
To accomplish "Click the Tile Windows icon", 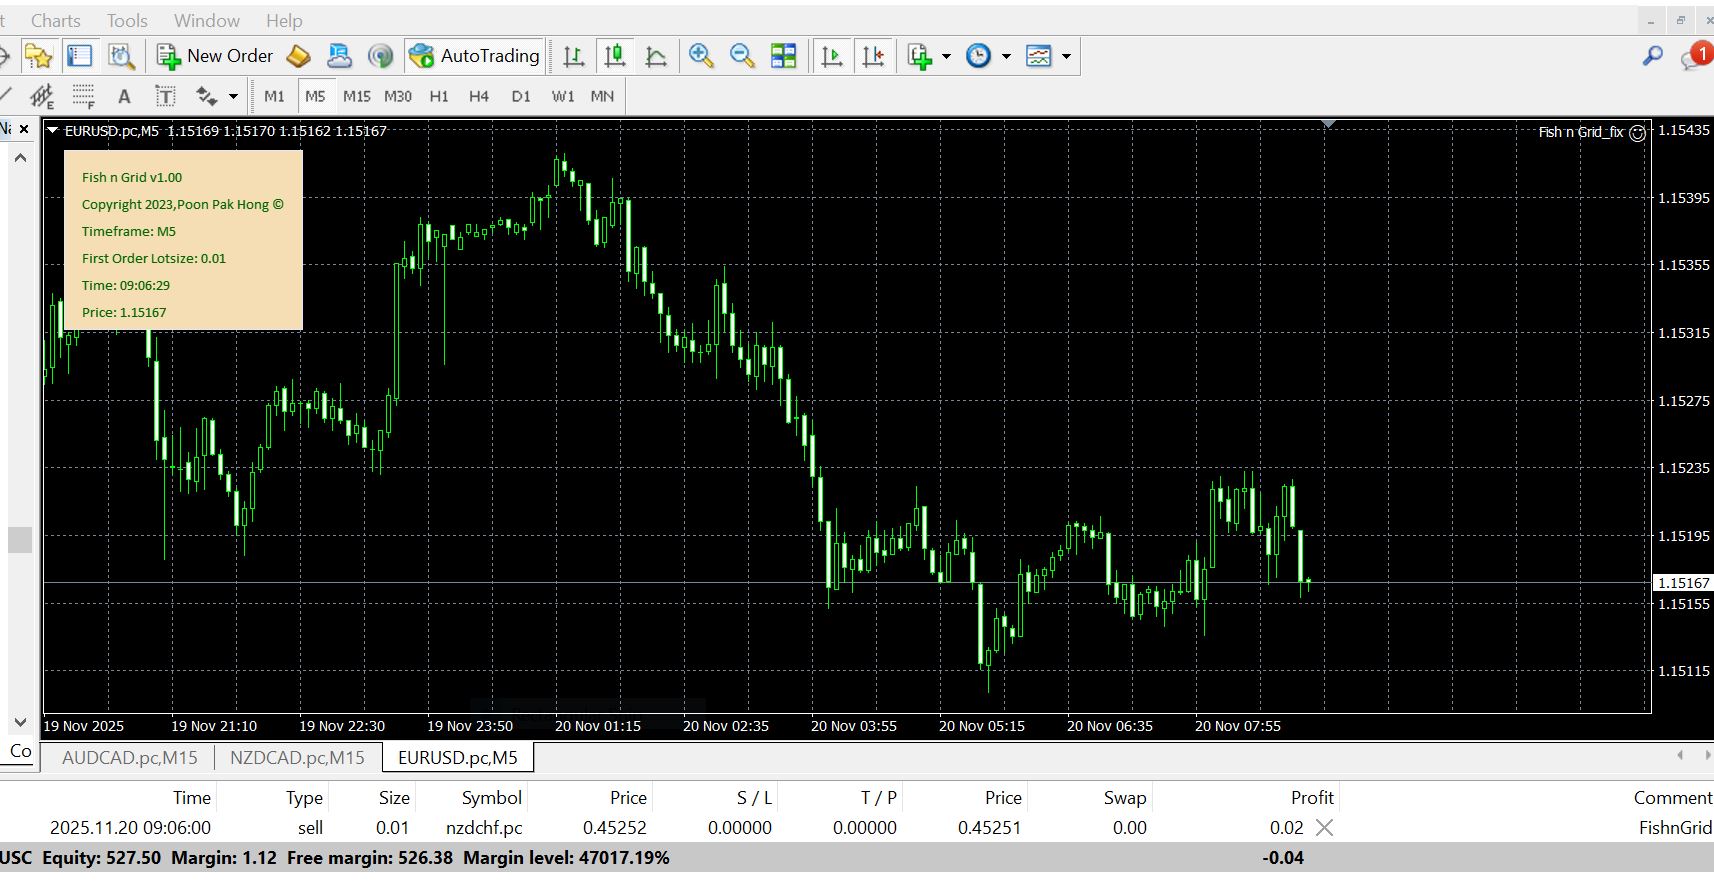I will 784,56.
